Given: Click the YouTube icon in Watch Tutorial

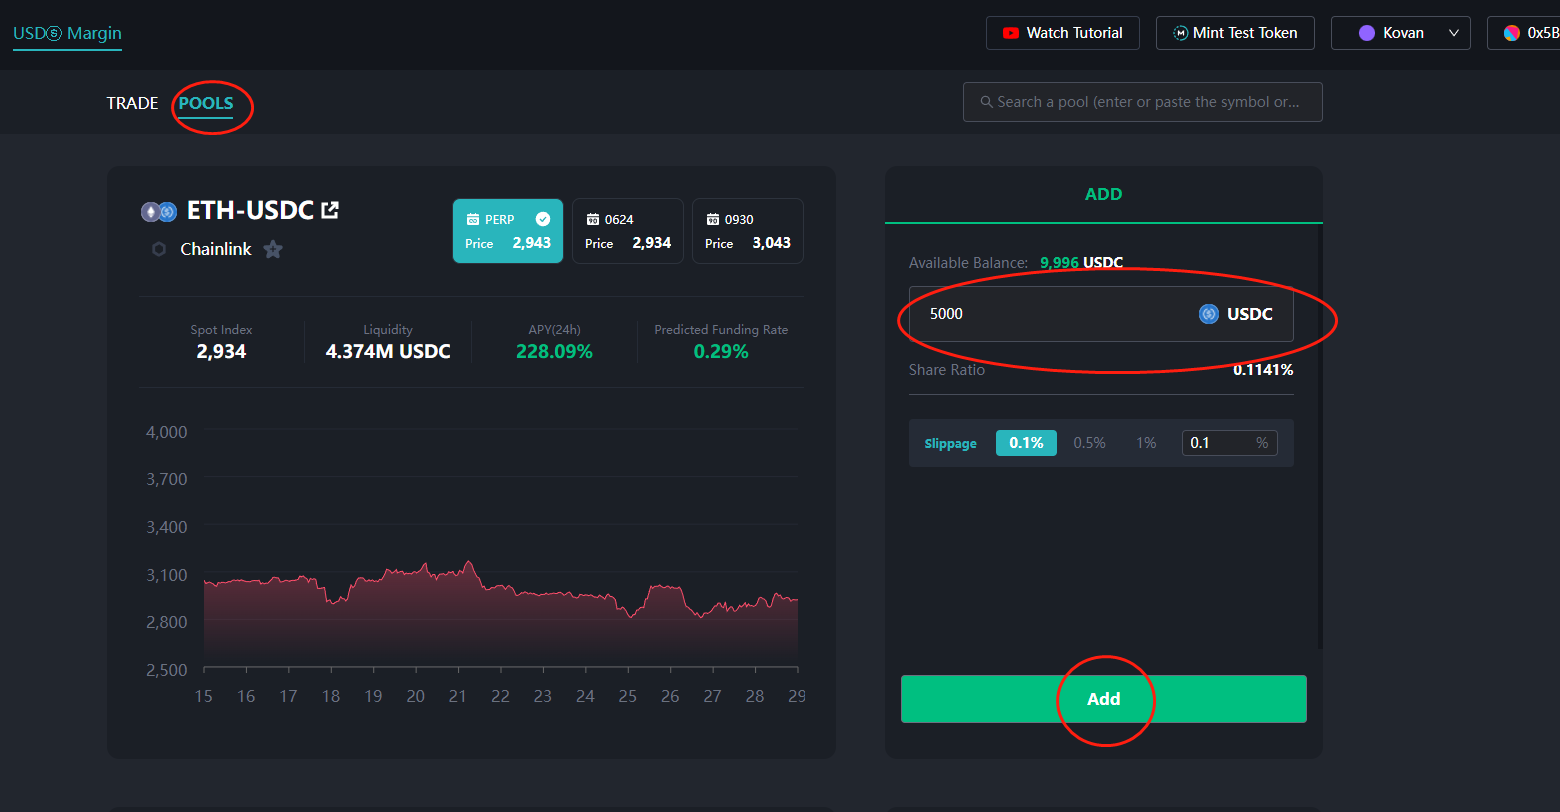Looking at the screenshot, I should click(1009, 33).
